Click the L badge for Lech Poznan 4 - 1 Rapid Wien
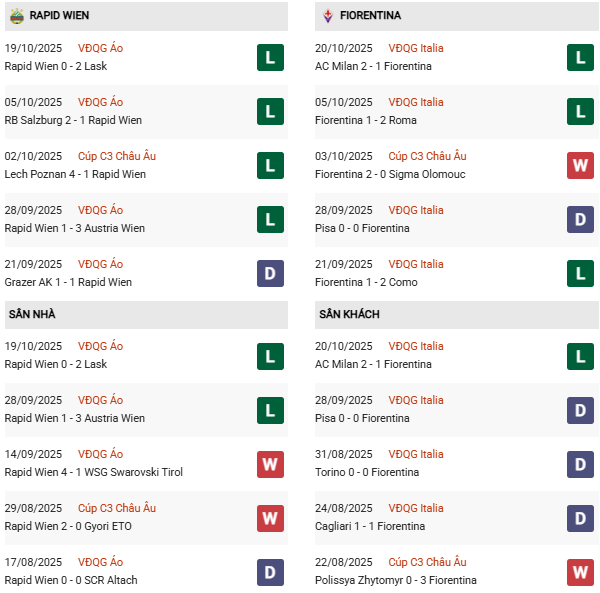Viewport: 600px width, 593px height. tap(270, 165)
